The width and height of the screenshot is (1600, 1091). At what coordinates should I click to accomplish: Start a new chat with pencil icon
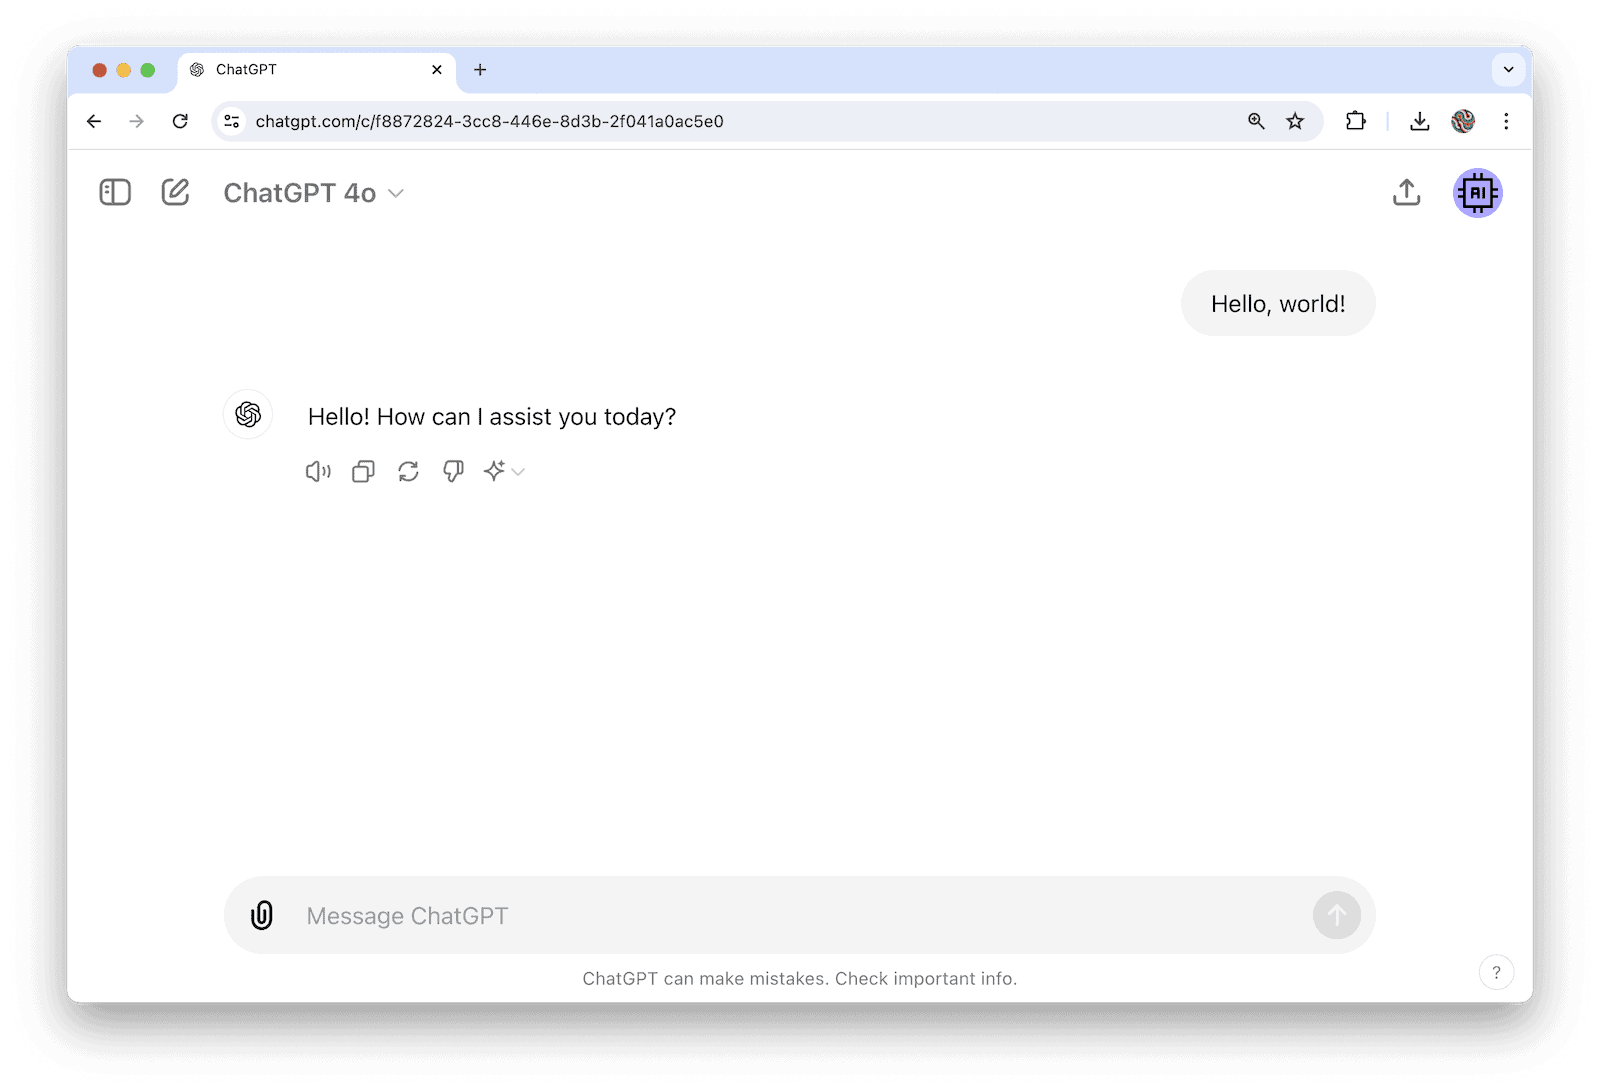(175, 192)
